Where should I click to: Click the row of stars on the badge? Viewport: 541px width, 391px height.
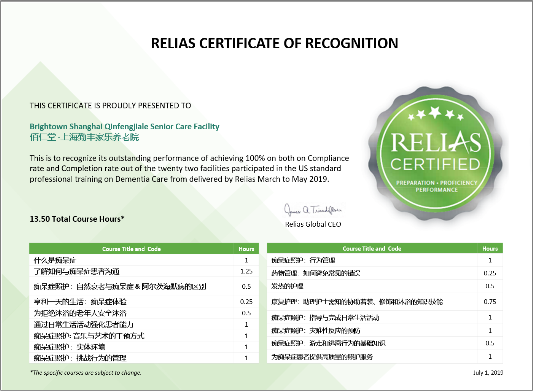(x=435, y=114)
